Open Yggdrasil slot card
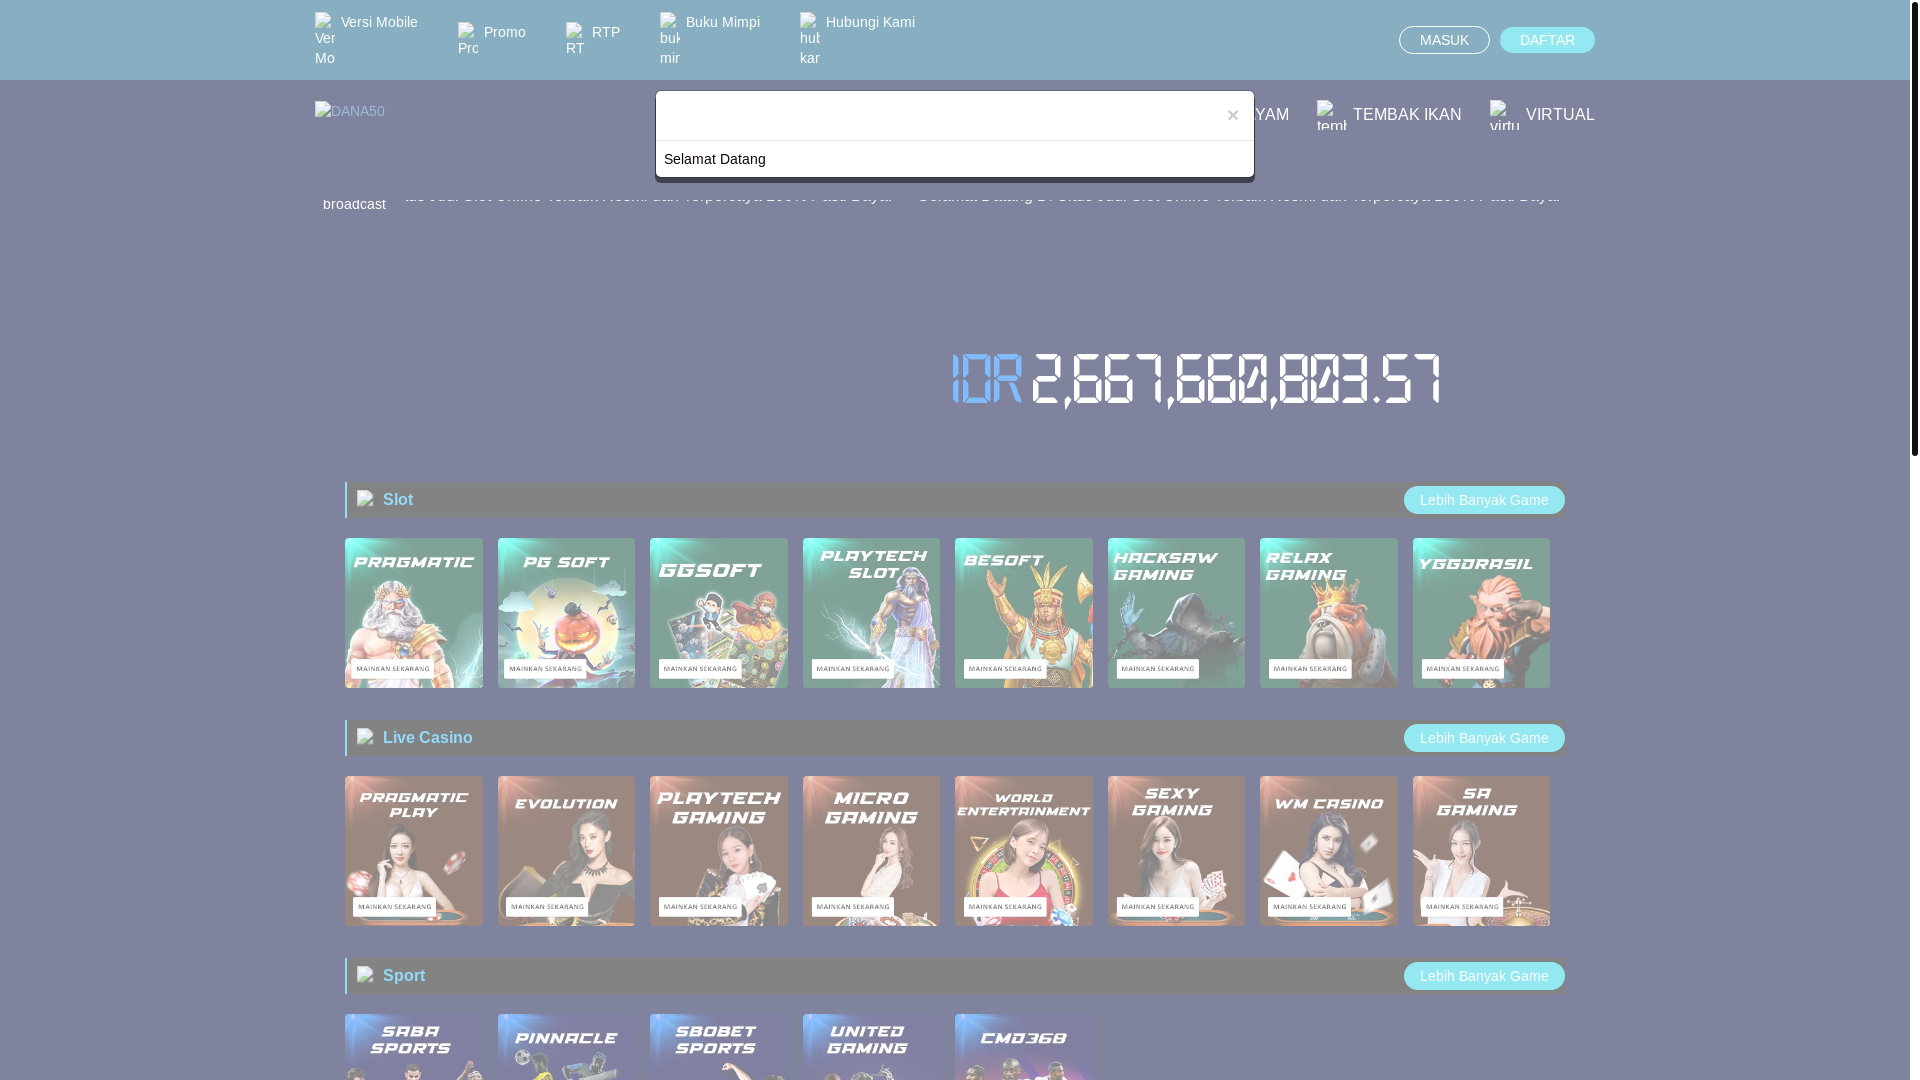Image resolution: width=1920 pixels, height=1080 pixels. pyautogui.click(x=1481, y=613)
